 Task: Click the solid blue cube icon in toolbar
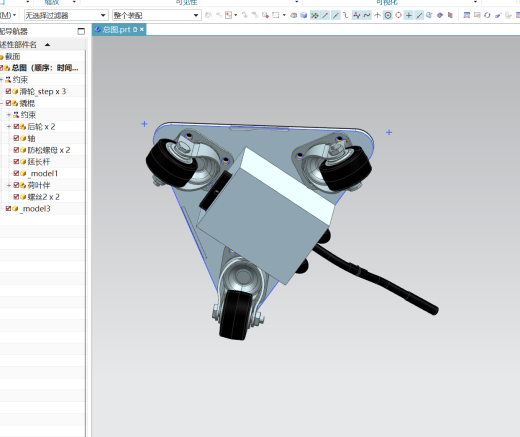(x=304, y=15)
